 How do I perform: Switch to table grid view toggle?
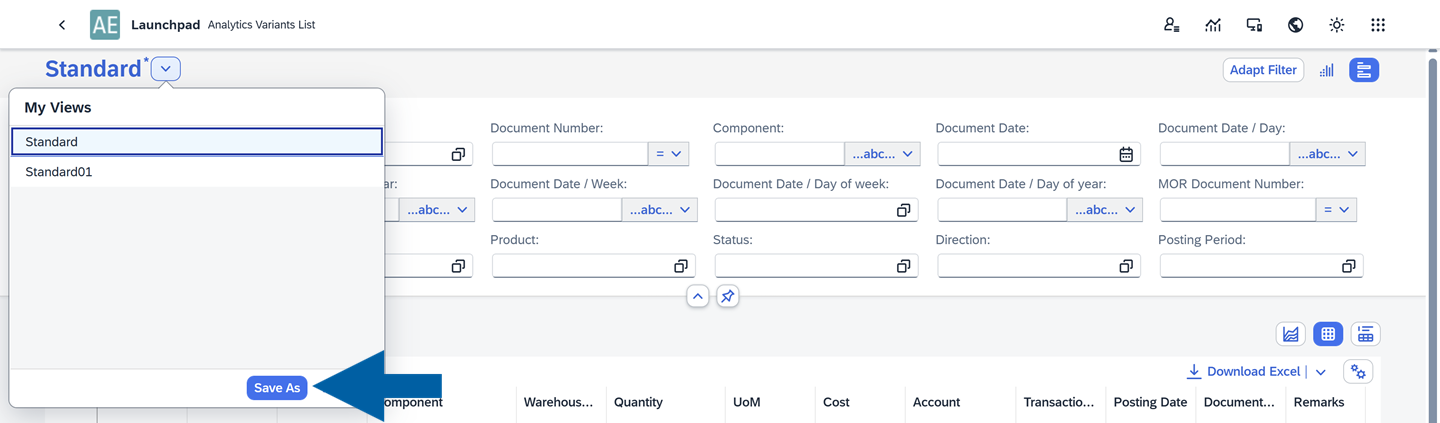[x=1327, y=334]
